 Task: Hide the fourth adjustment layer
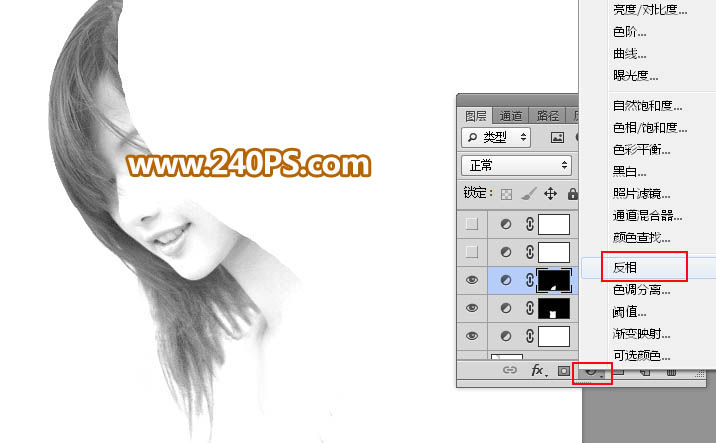pyautogui.click(x=472, y=308)
